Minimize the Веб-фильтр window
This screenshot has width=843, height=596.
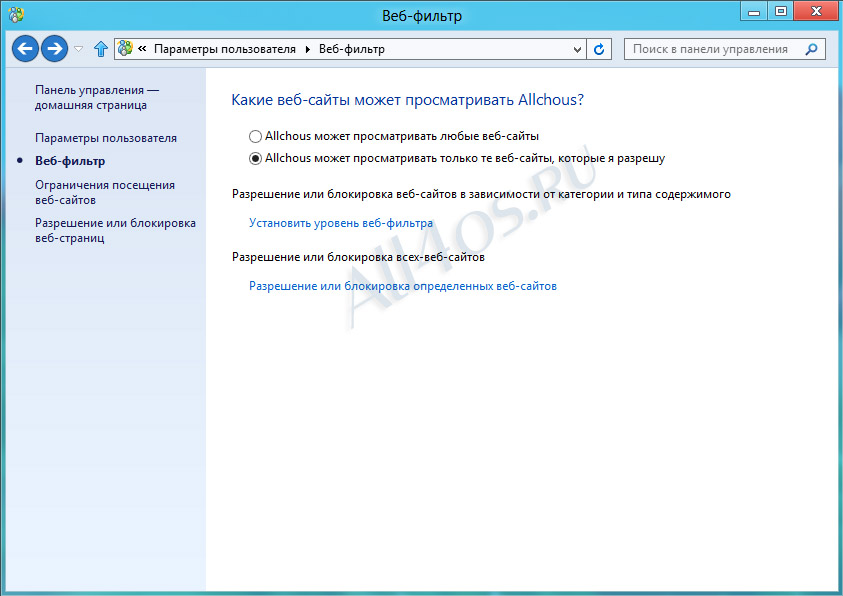(754, 12)
